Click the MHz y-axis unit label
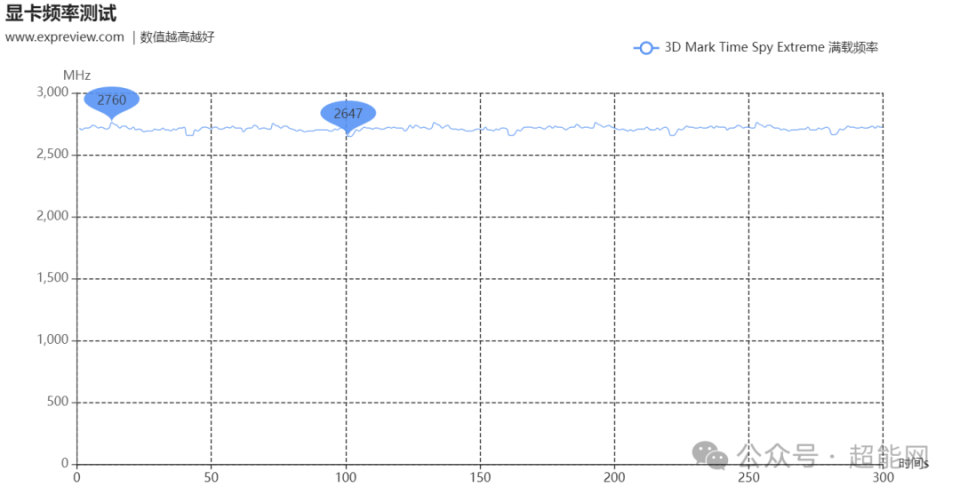The width and height of the screenshot is (960, 495). [77, 75]
